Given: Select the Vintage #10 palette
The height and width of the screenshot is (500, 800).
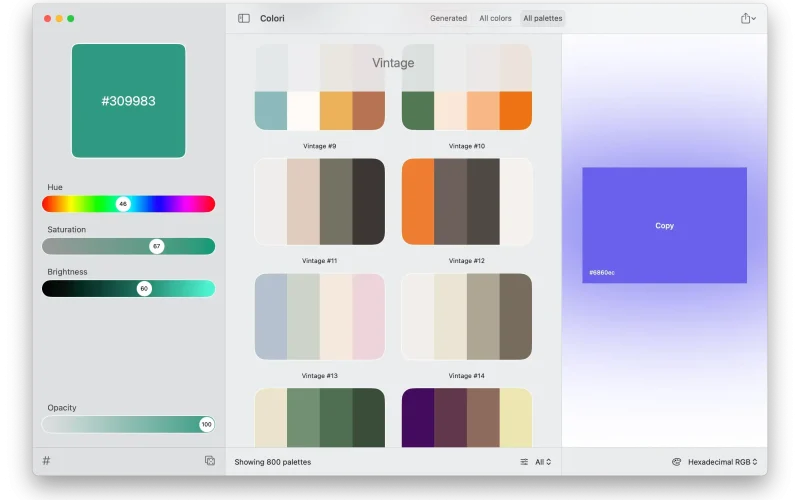Looking at the screenshot, I should point(467,87).
